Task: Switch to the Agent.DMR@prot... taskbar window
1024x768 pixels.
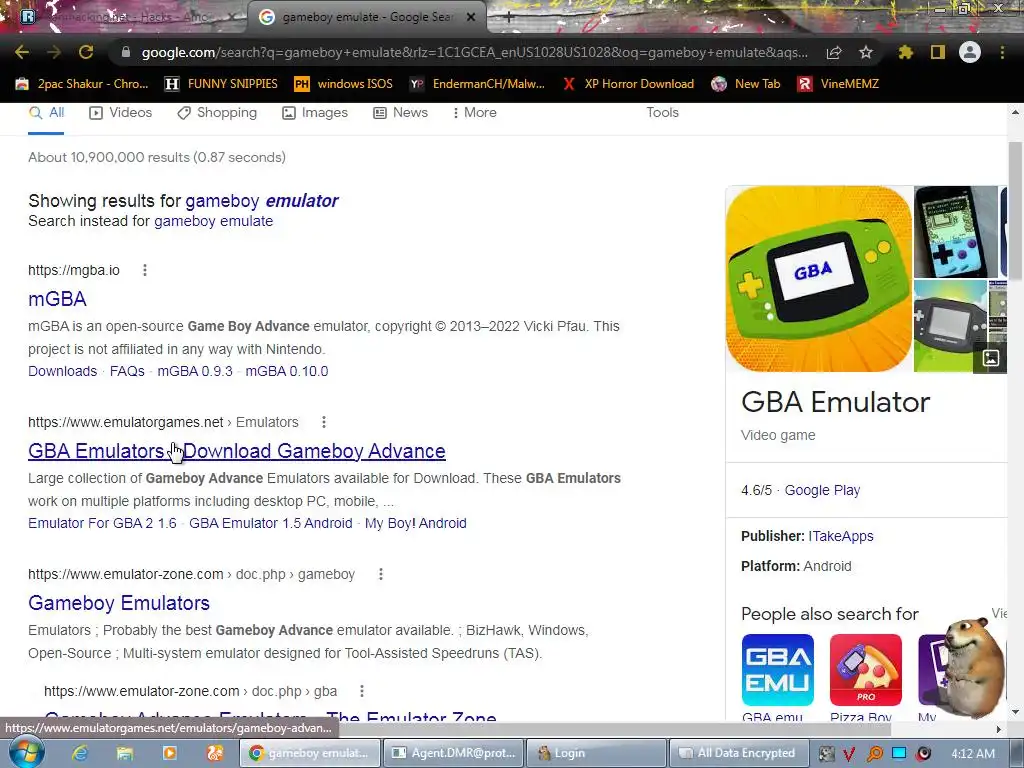Action: tap(452, 753)
